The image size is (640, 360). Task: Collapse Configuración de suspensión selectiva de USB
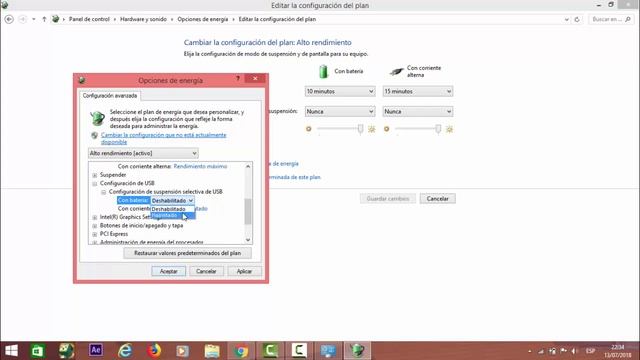coord(104,192)
